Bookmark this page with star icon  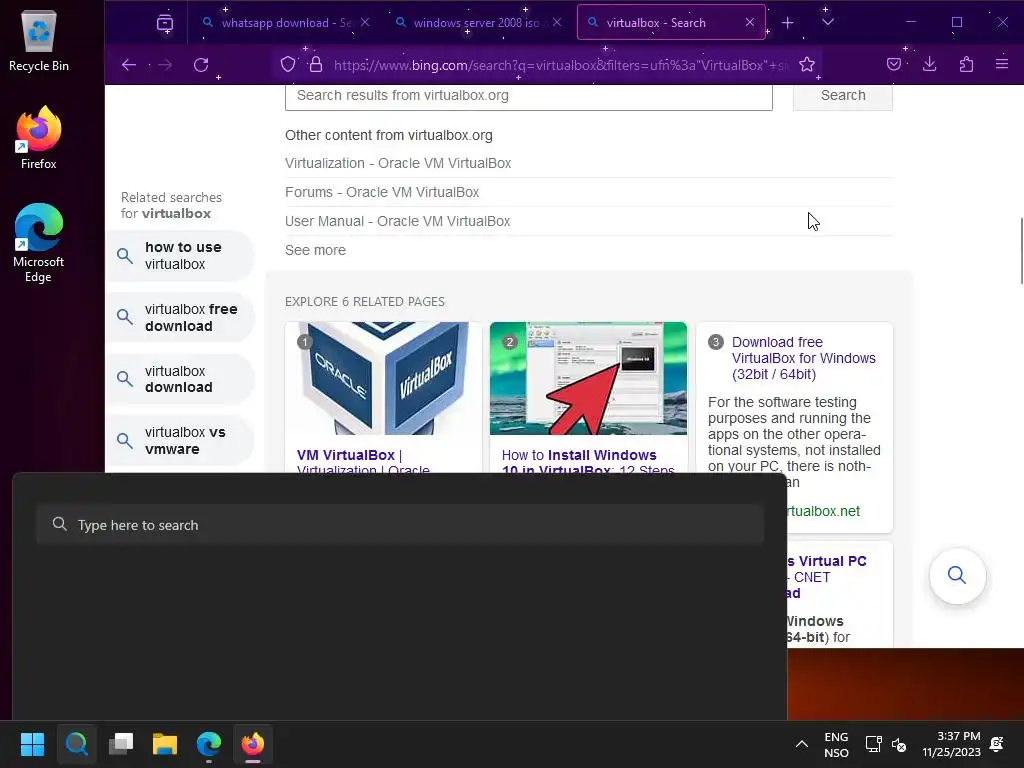[807, 64]
